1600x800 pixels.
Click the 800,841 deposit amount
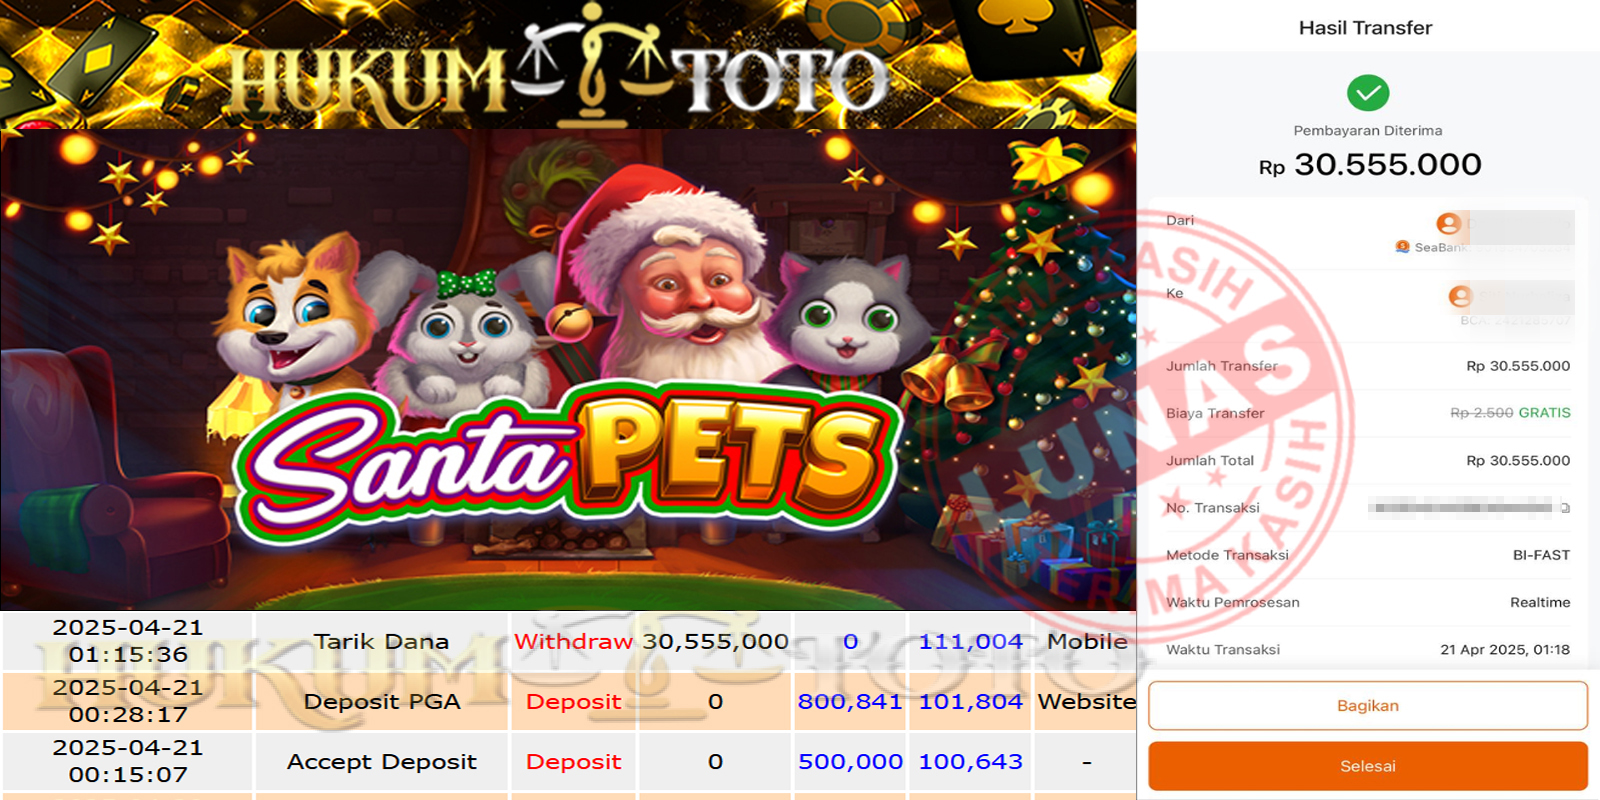point(850,701)
